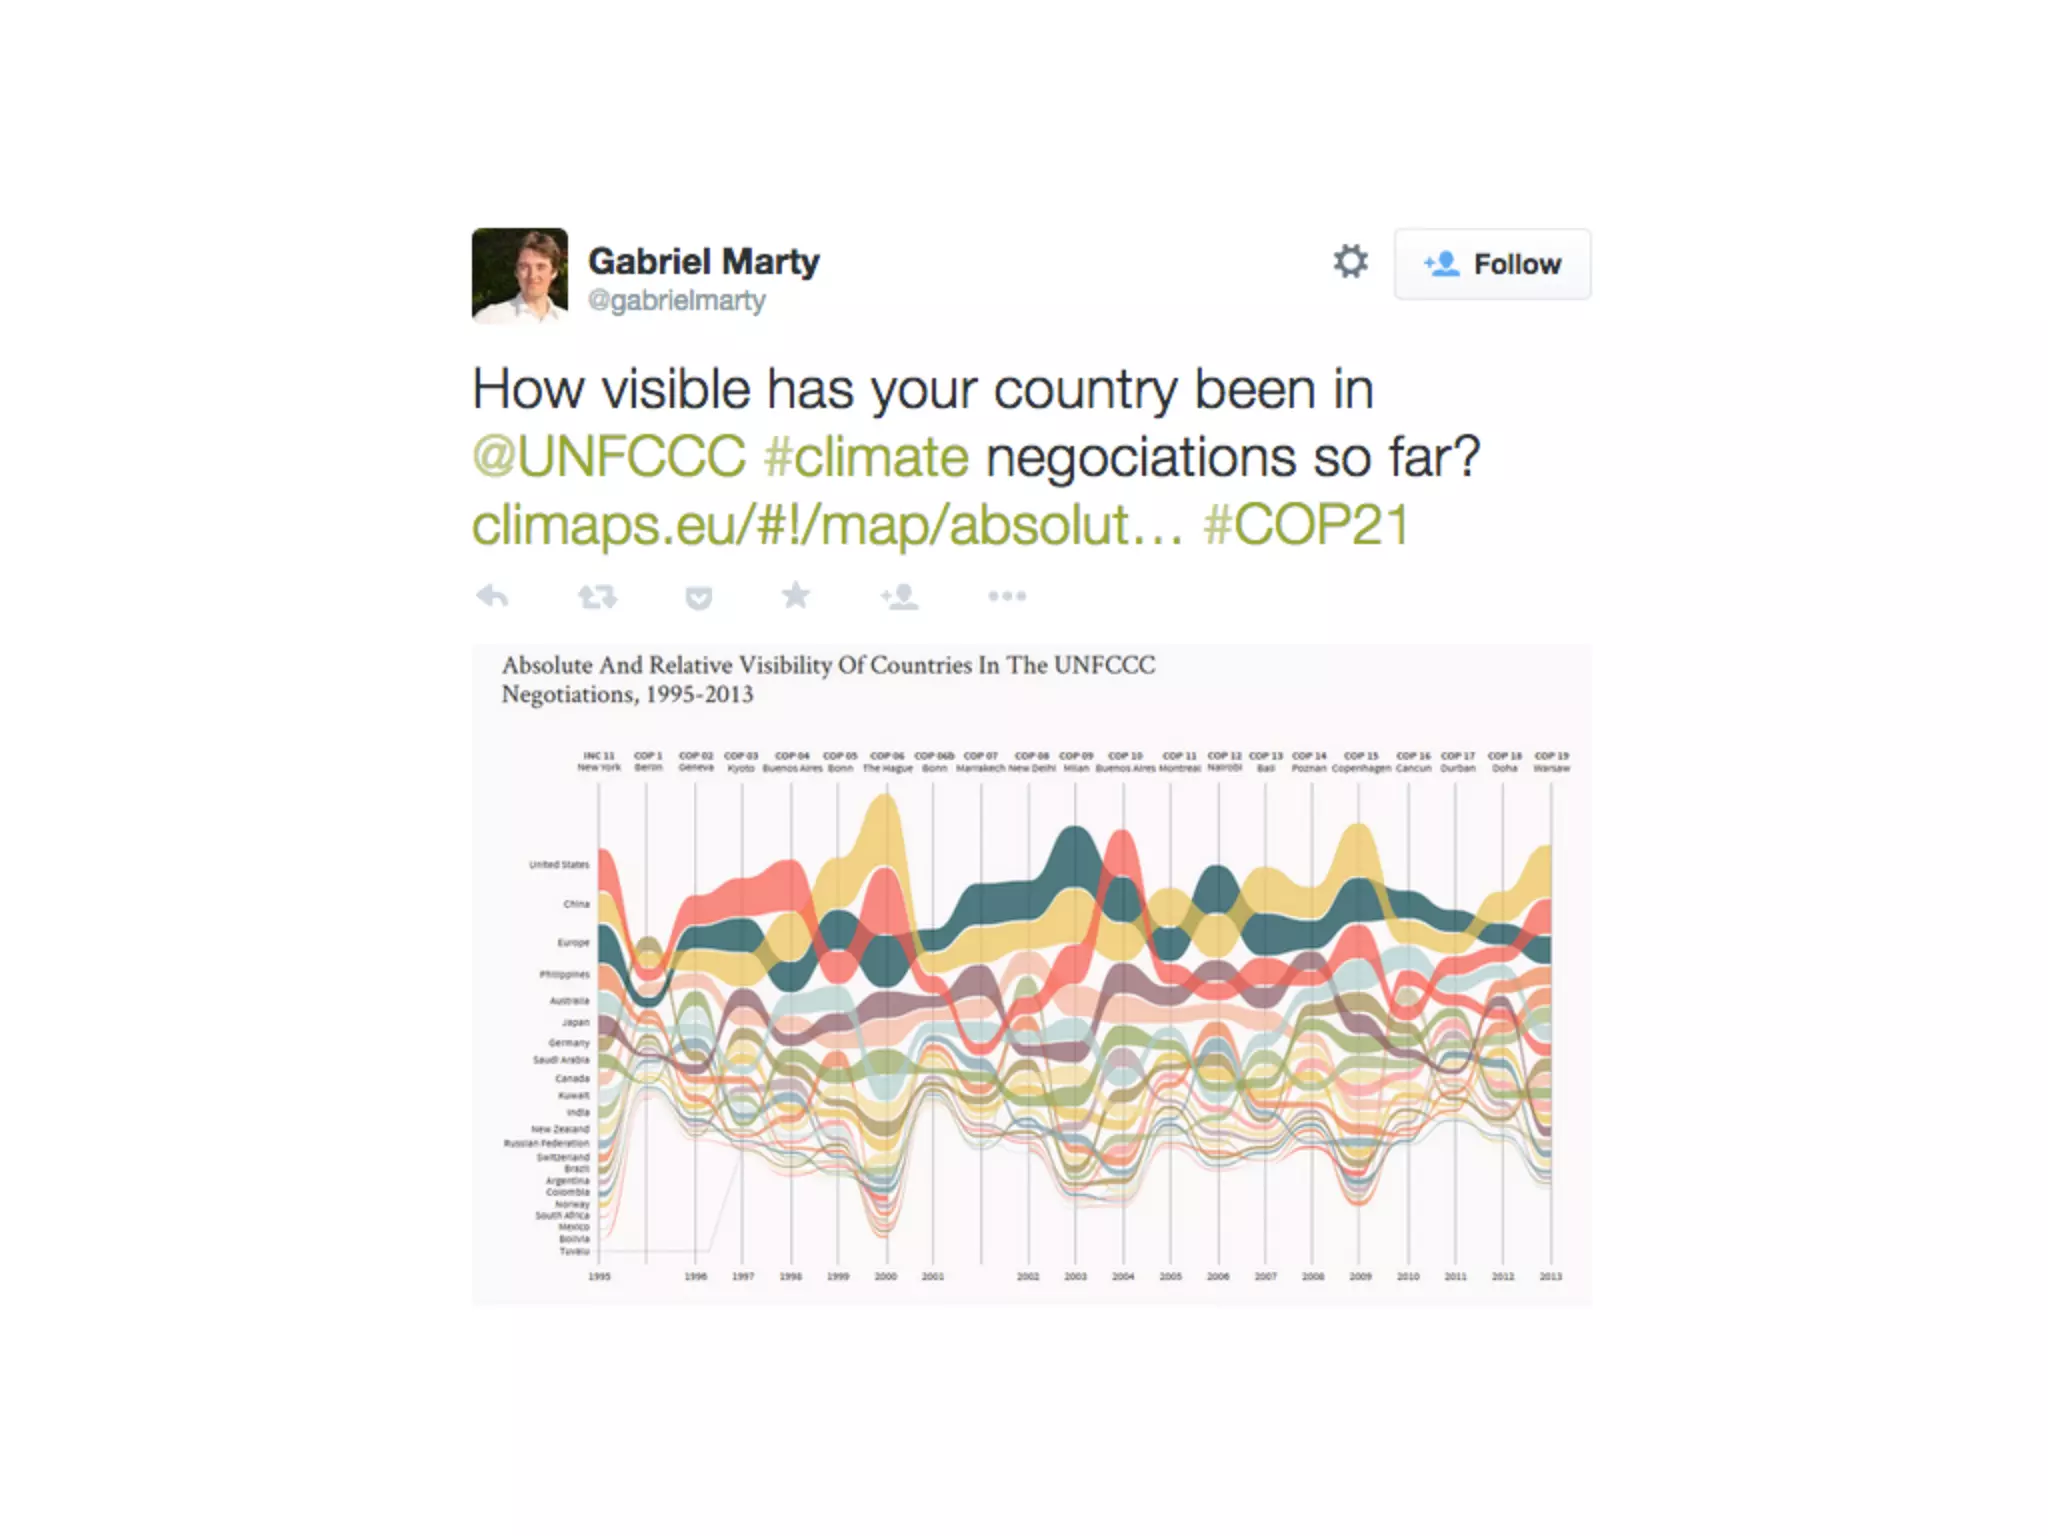The image size is (2048, 1536).
Task: Click the chart title text
Action: [828, 679]
